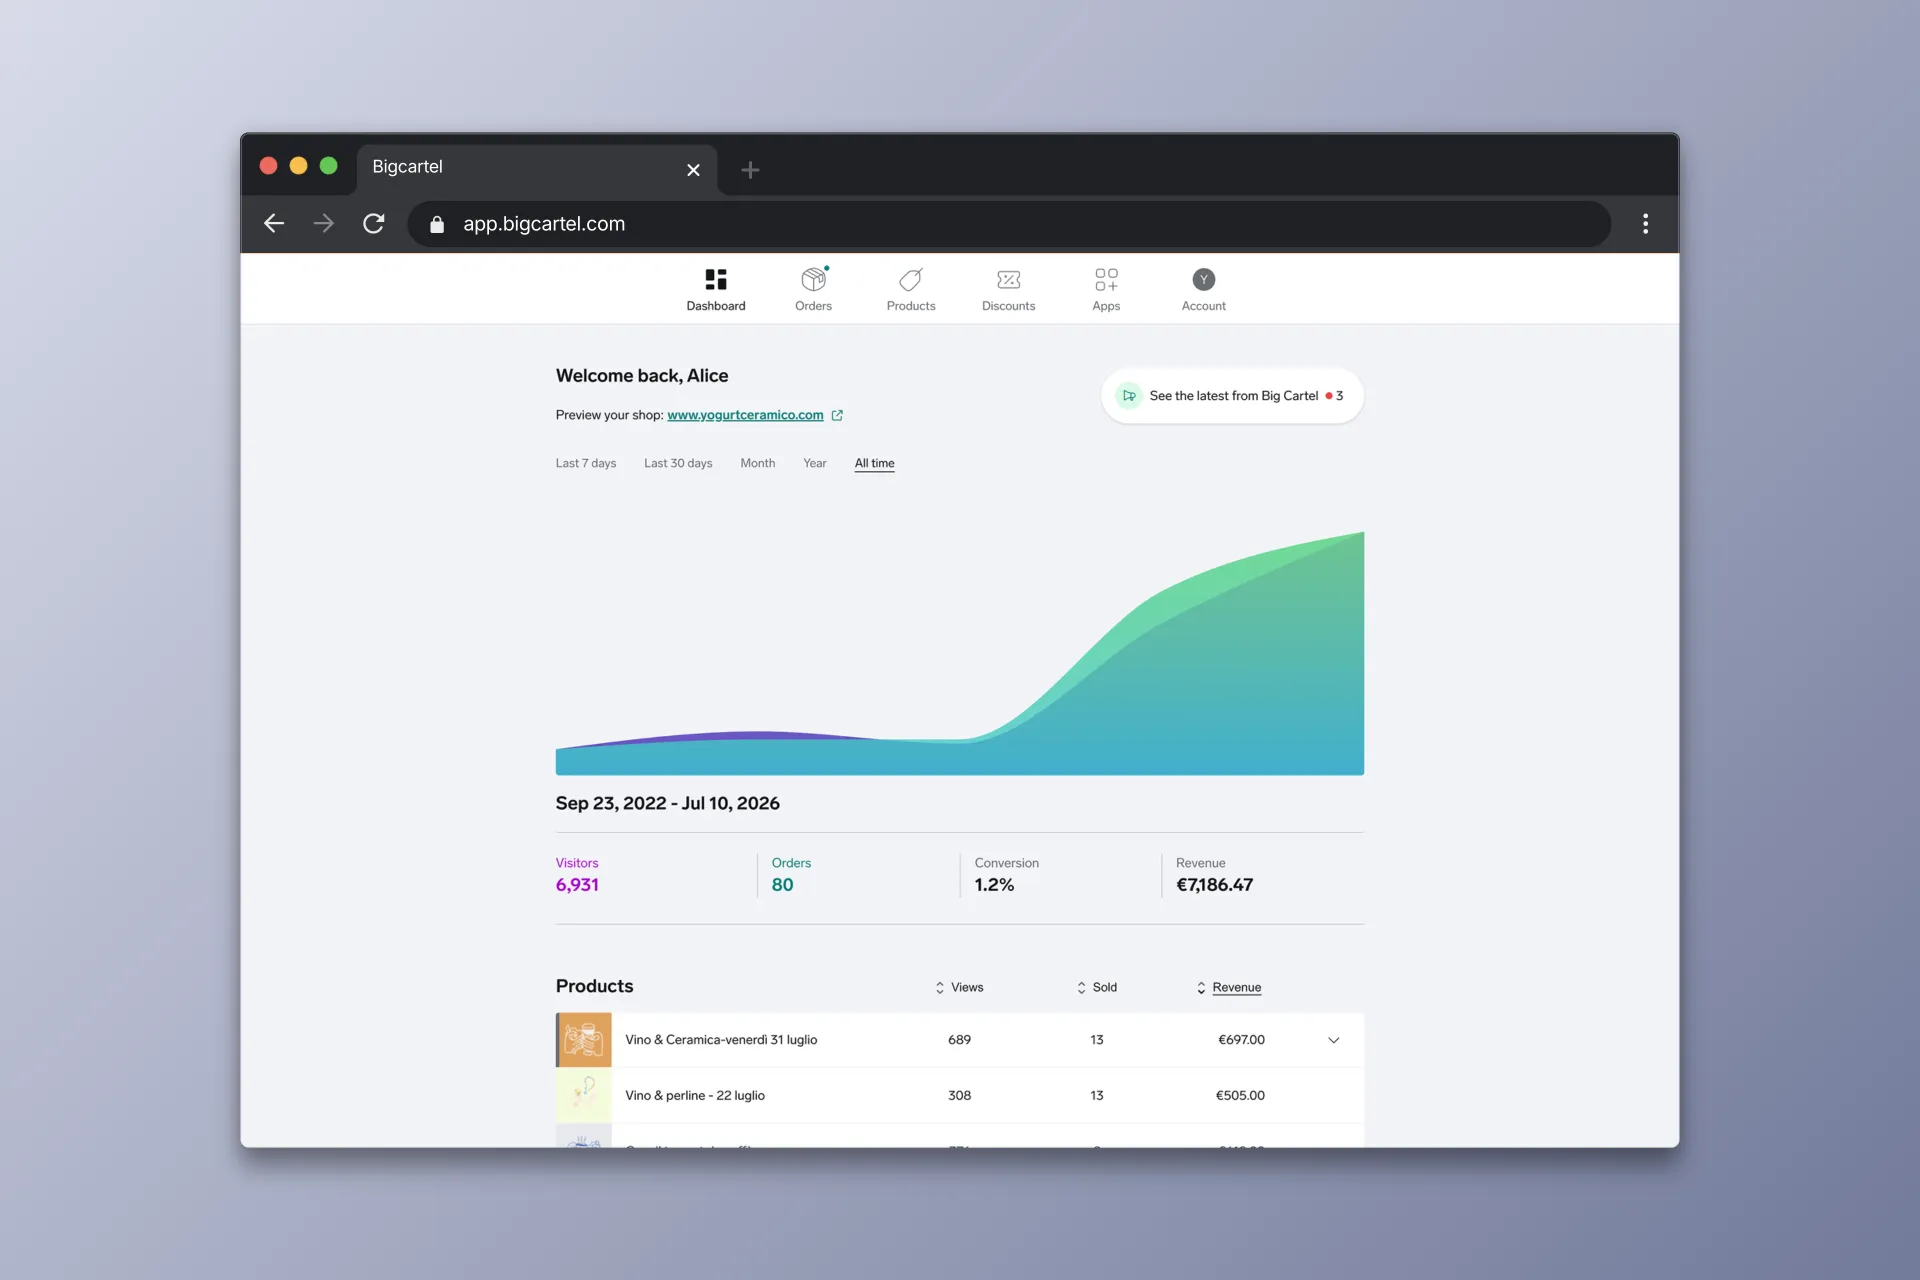This screenshot has width=1920, height=1280.
Task: Open a new browser tab
Action: 750,170
